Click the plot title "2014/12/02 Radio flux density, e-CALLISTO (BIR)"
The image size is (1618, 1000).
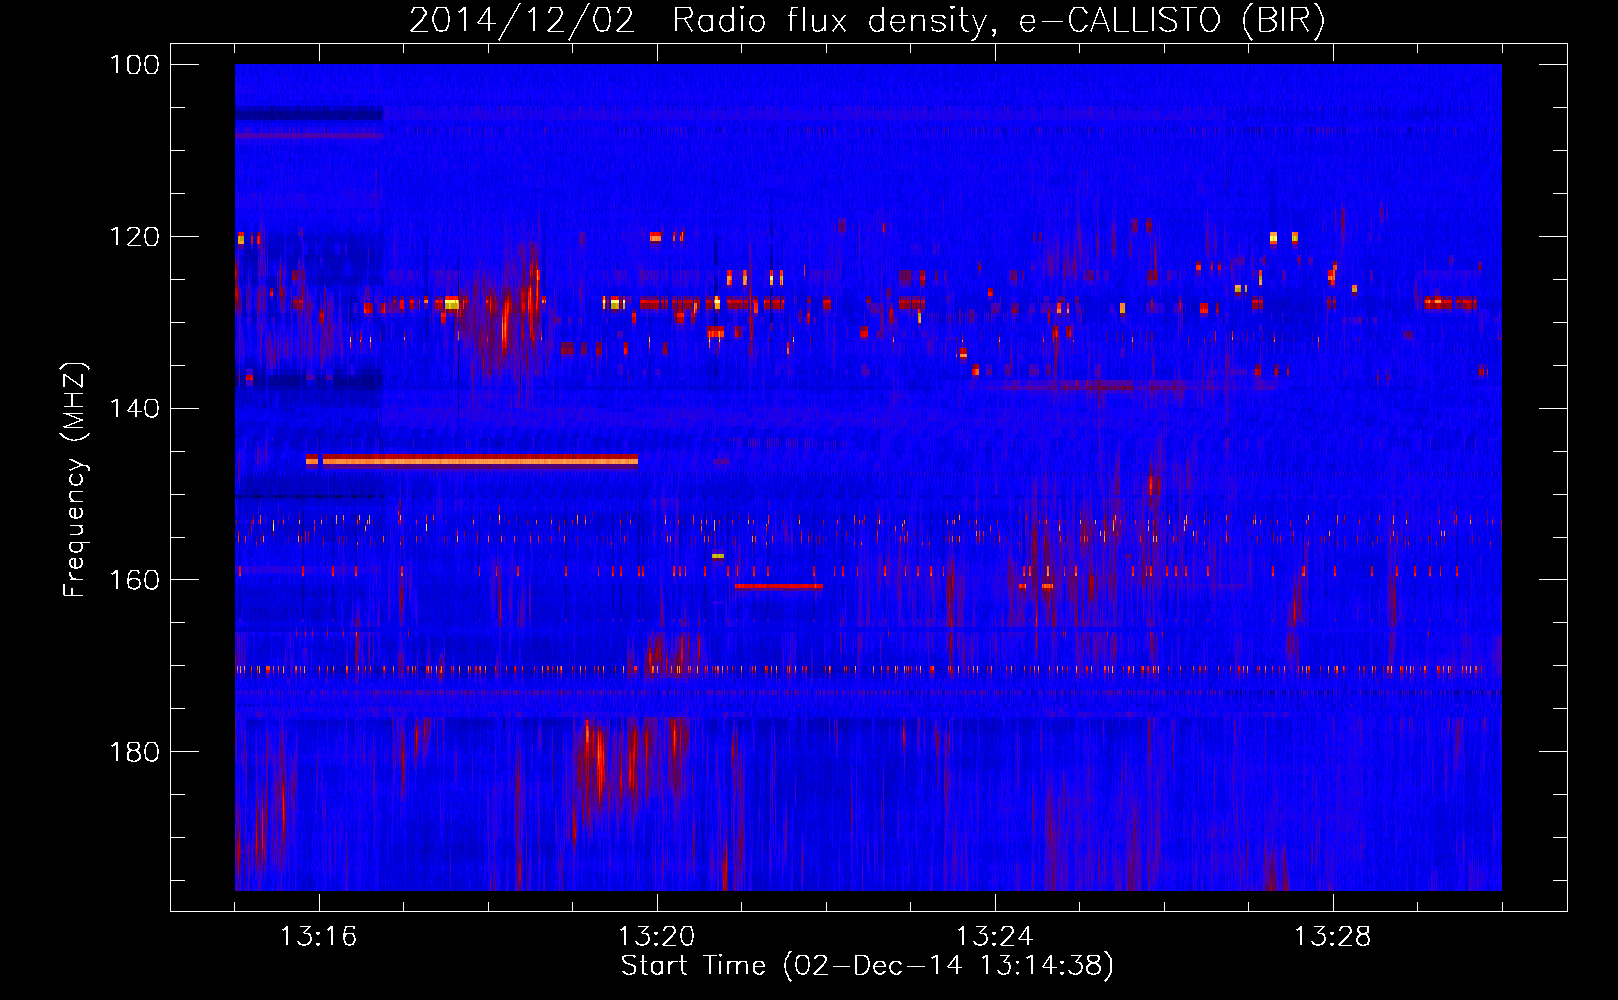[867, 20]
